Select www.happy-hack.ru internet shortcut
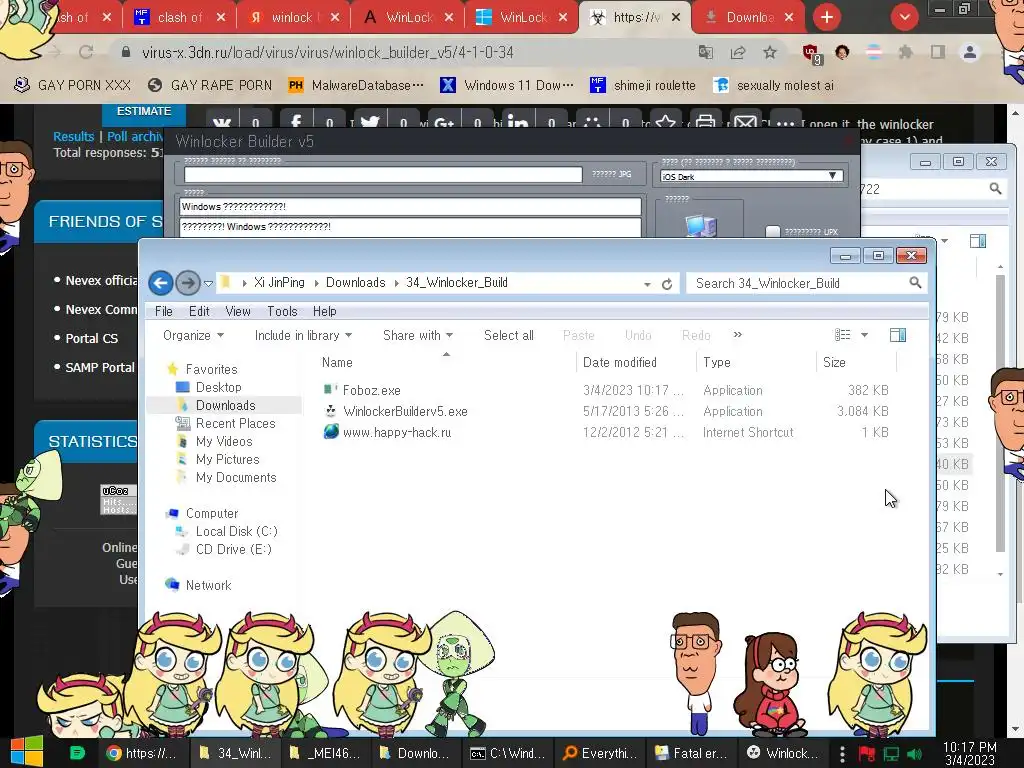Screen dimensions: 1024x768 coord(397,432)
